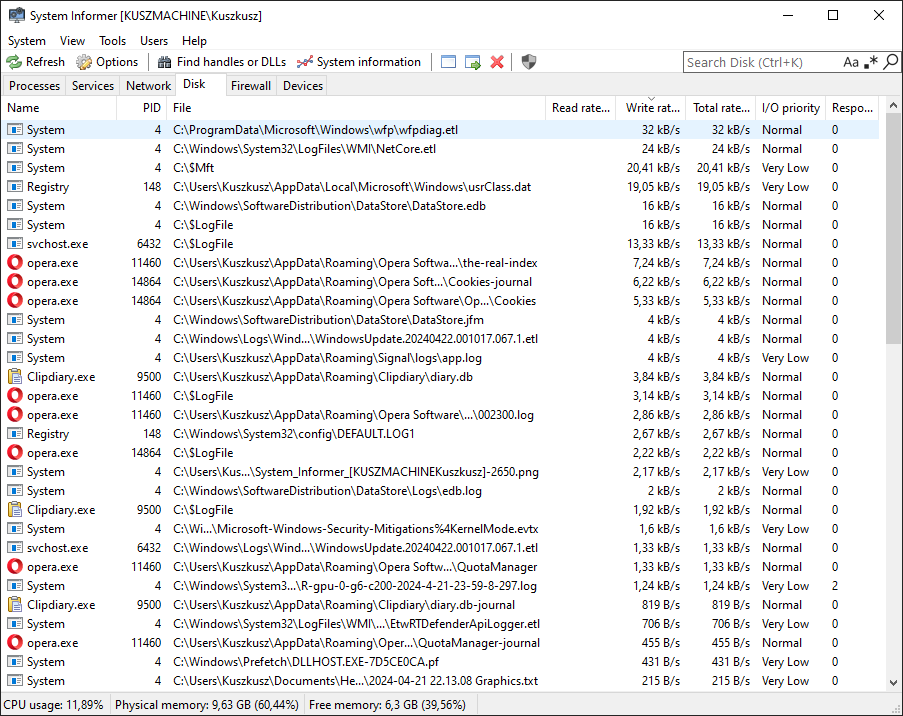
Task: Click svchost.exe icon on WindowsUpdate etl row
Action: pos(15,548)
